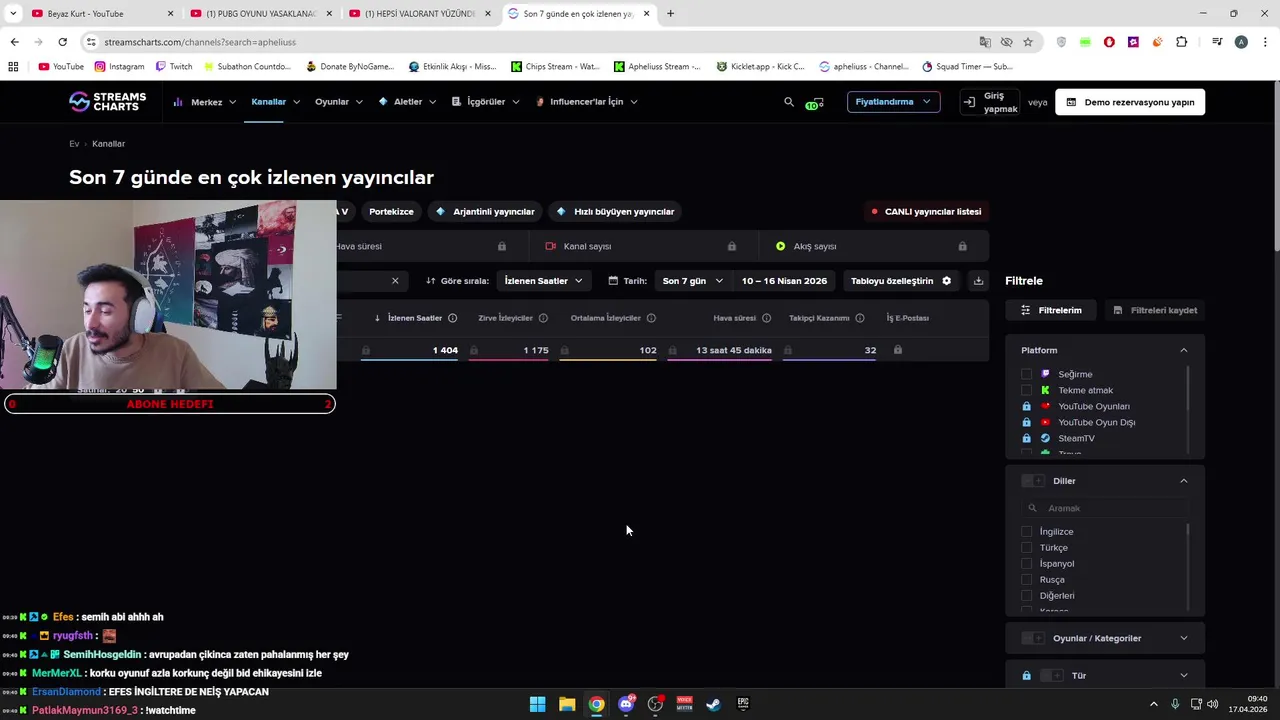Screen dimensions: 1280x720
Task: Click the Windows Start button
Action: coord(537,704)
